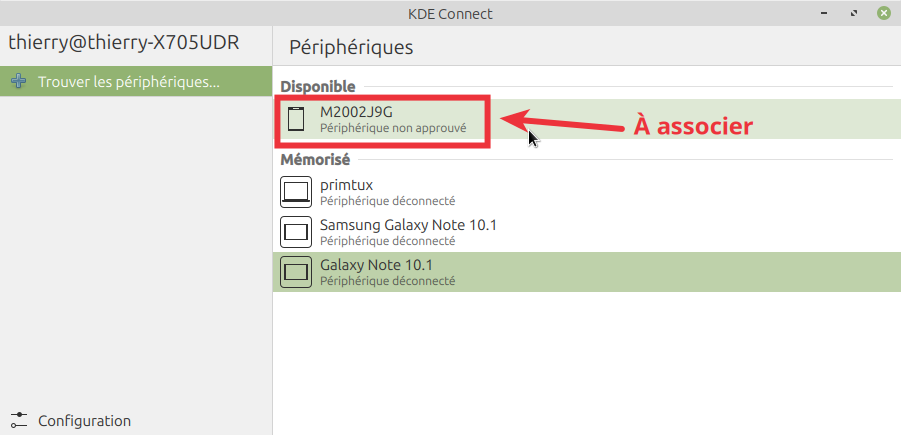Click the Périphériques page heading

click(351, 47)
